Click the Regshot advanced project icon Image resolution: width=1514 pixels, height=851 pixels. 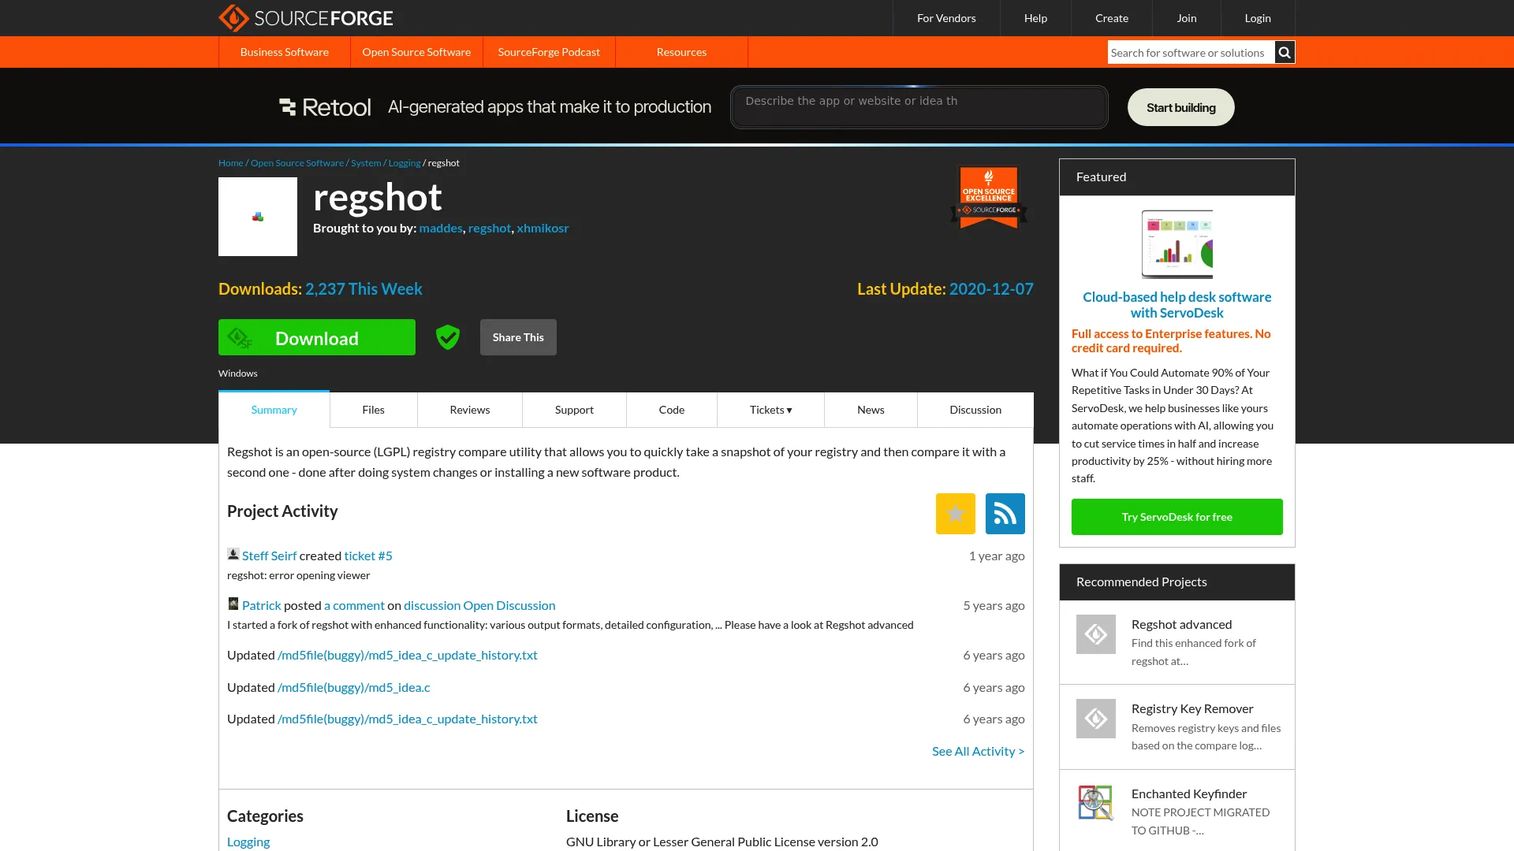click(x=1096, y=634)
